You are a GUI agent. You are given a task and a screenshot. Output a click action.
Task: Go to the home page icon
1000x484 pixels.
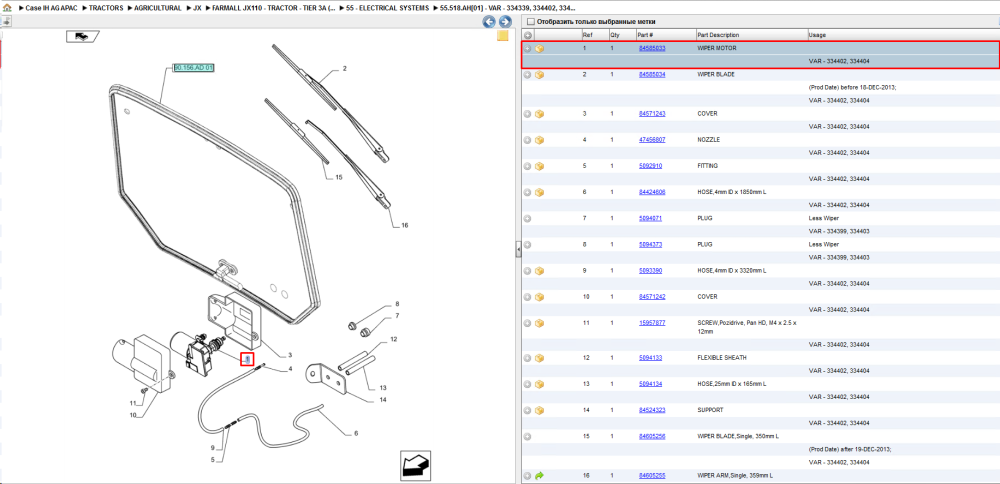[x=8, y=8]
